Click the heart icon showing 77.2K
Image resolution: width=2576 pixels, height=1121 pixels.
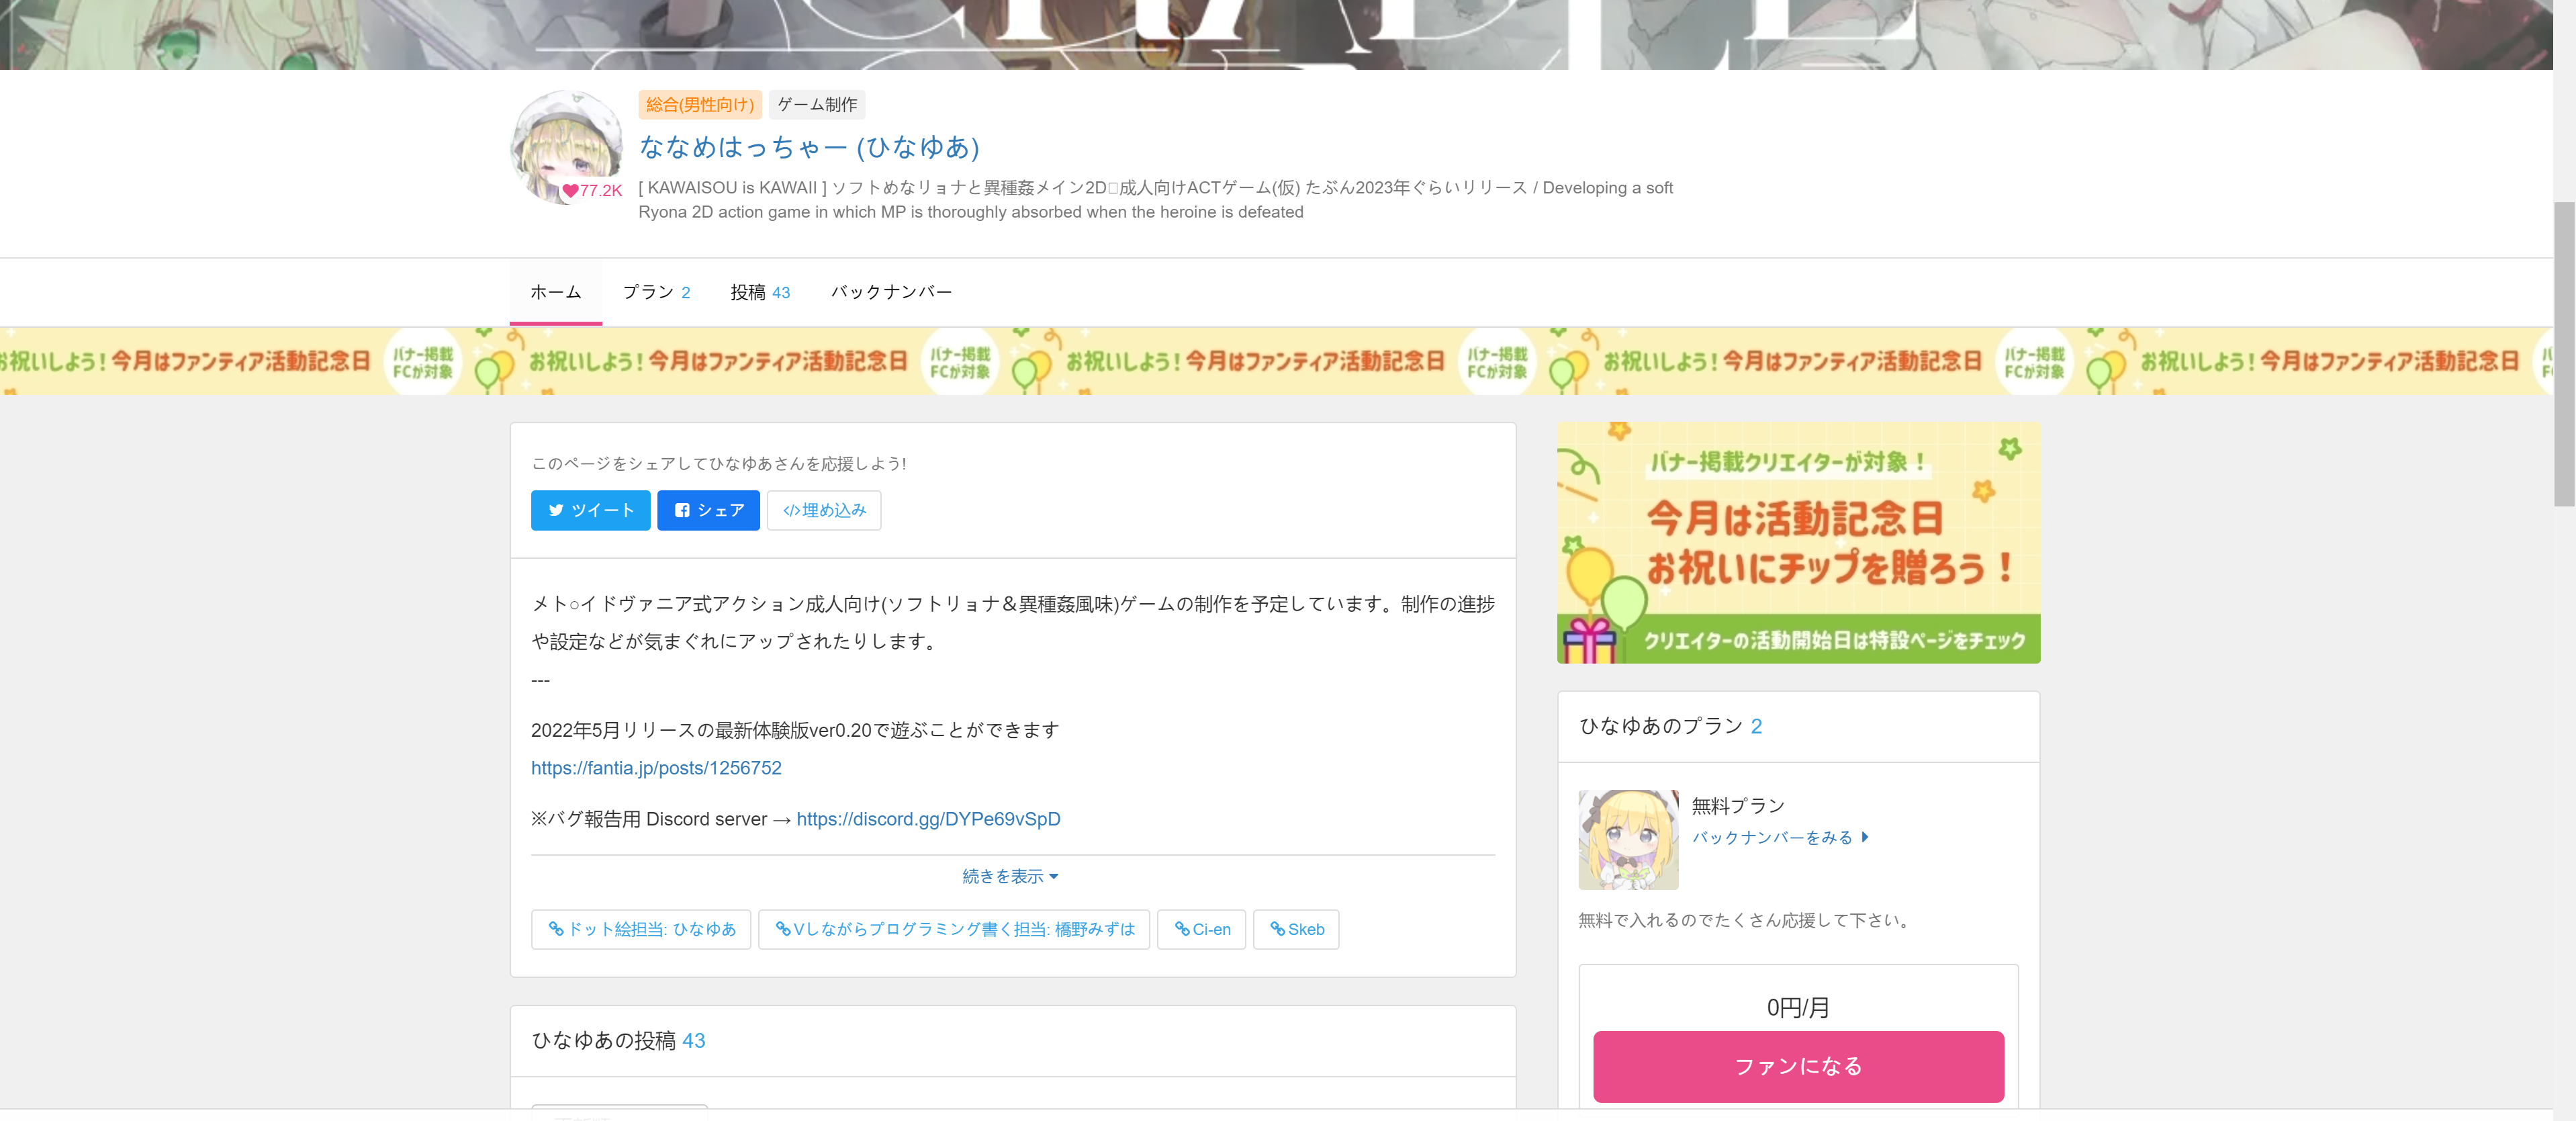tap(571, 191)
